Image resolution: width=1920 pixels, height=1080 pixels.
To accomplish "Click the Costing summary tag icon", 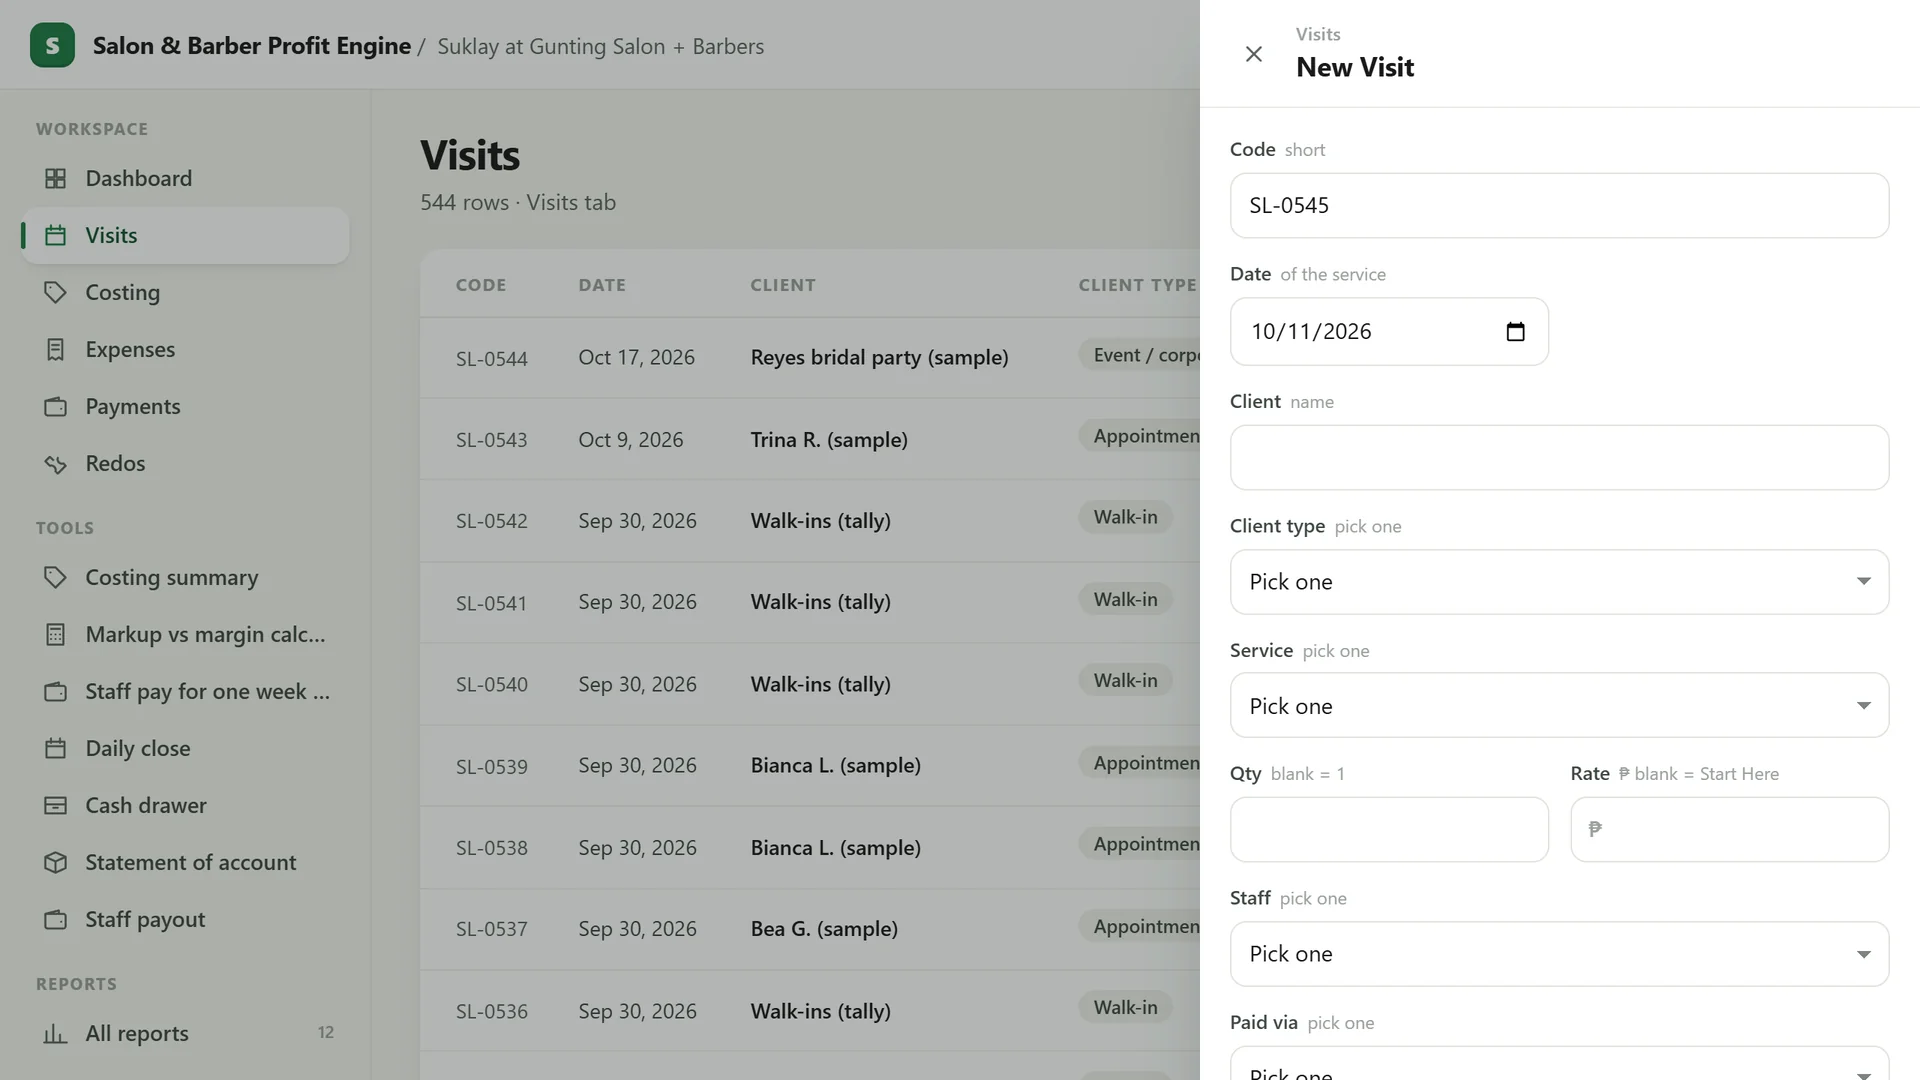I will [x=56, y=577].
